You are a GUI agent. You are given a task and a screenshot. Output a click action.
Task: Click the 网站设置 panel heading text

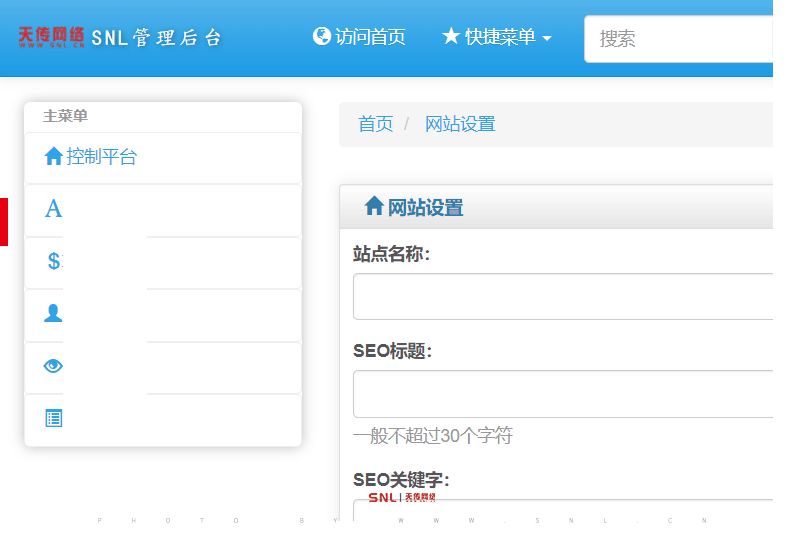[426, 208]
